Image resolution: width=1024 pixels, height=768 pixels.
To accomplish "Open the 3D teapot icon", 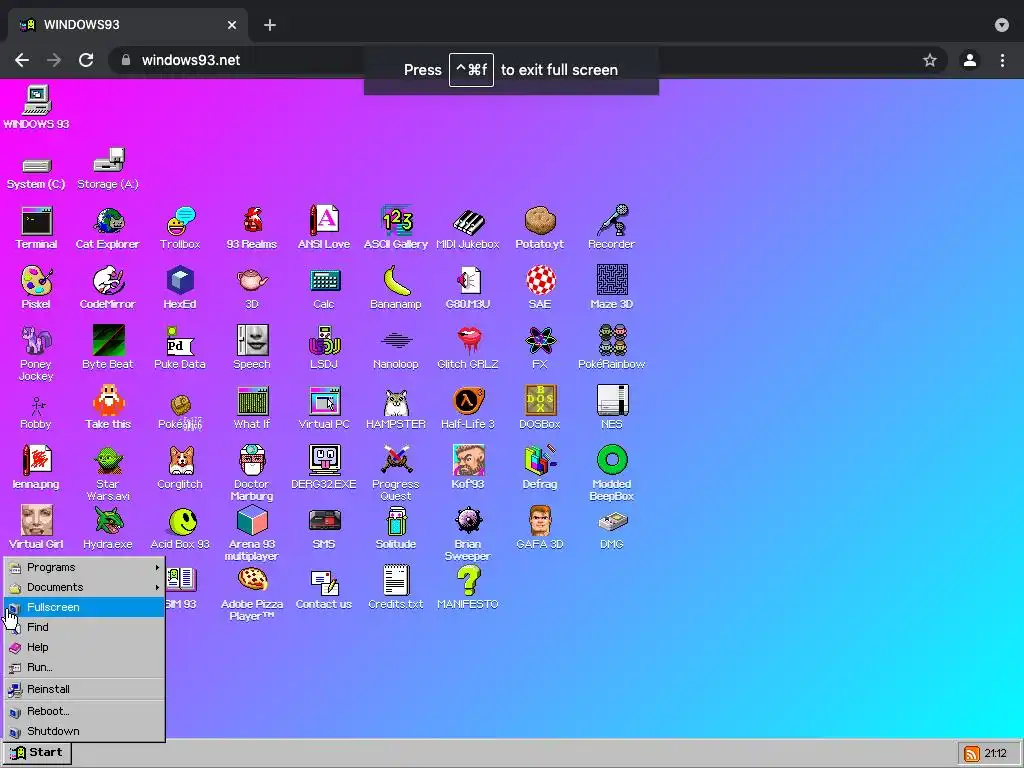I will 252,287.
